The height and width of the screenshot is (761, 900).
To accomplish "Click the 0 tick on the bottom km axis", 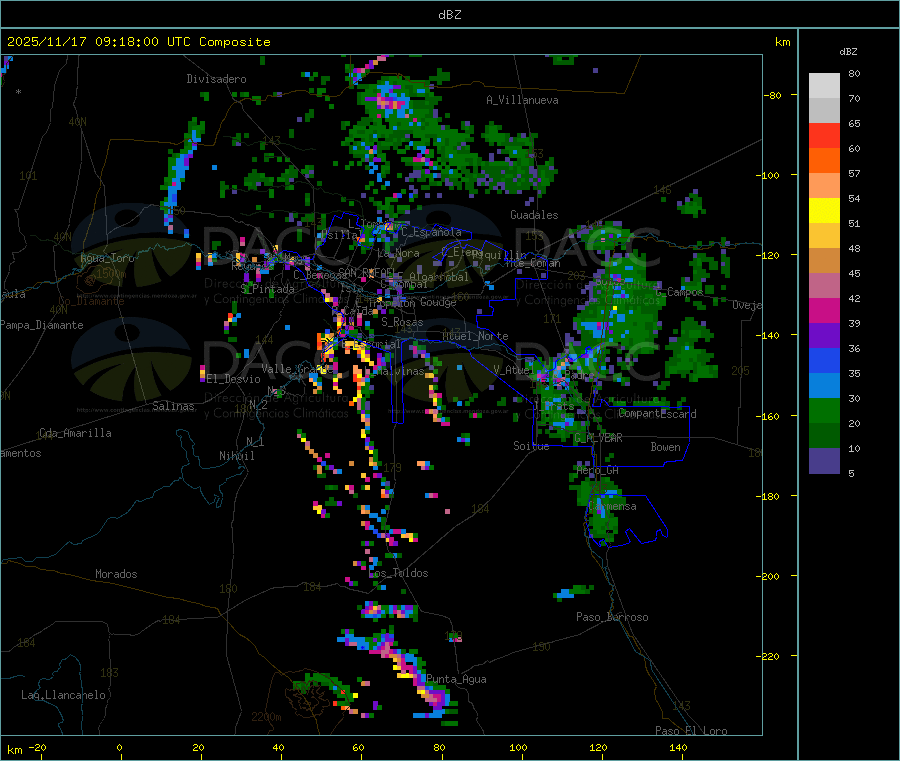I will [119, 747].
